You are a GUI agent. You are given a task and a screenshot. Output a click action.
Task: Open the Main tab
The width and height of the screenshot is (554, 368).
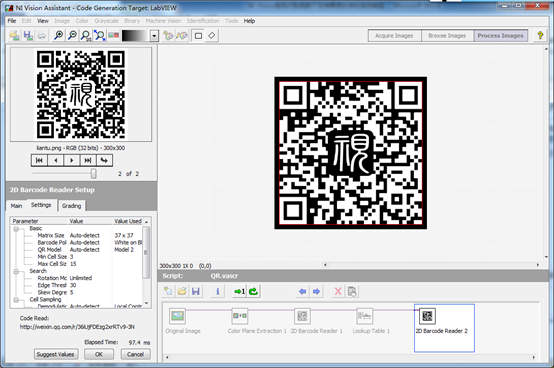[x=16, y=206]
